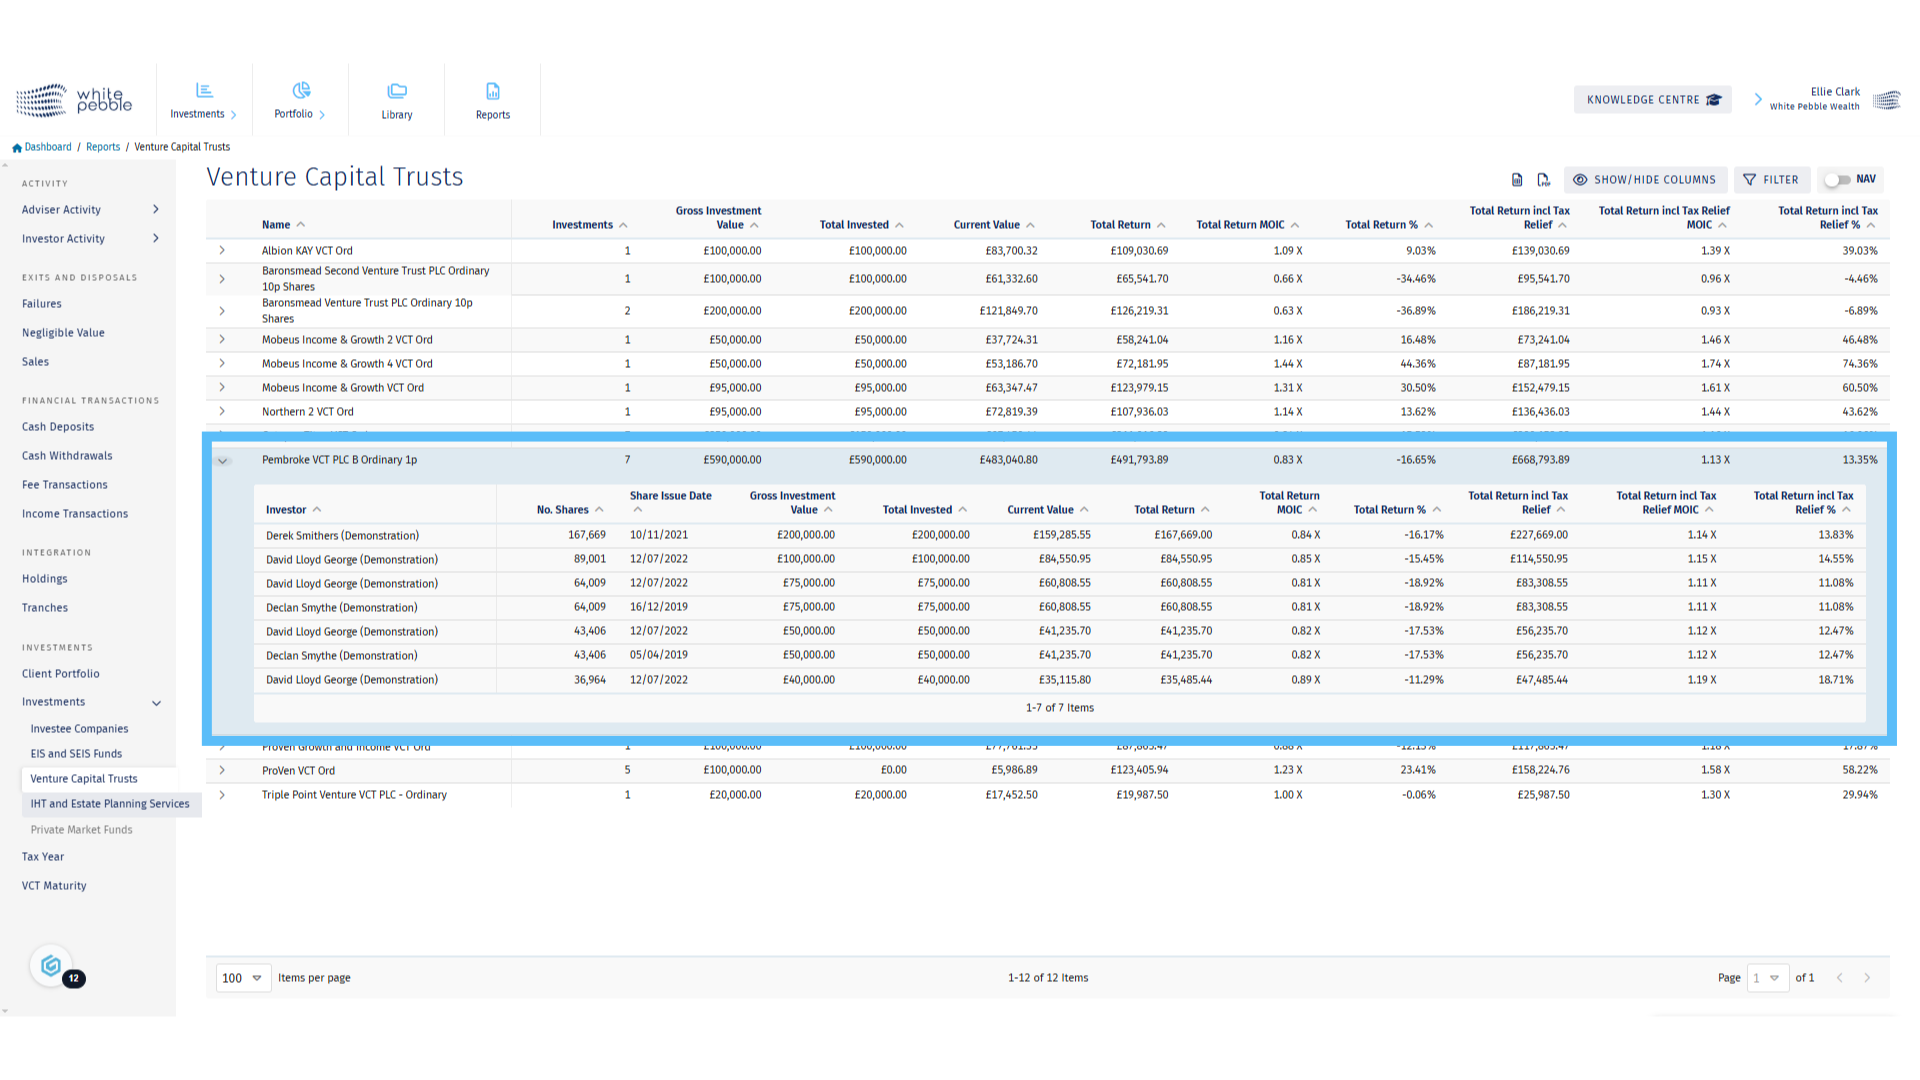Expand the Adviser Activity sidebar section
Screen dimensions: 1920x1080
tap(155, 210)
